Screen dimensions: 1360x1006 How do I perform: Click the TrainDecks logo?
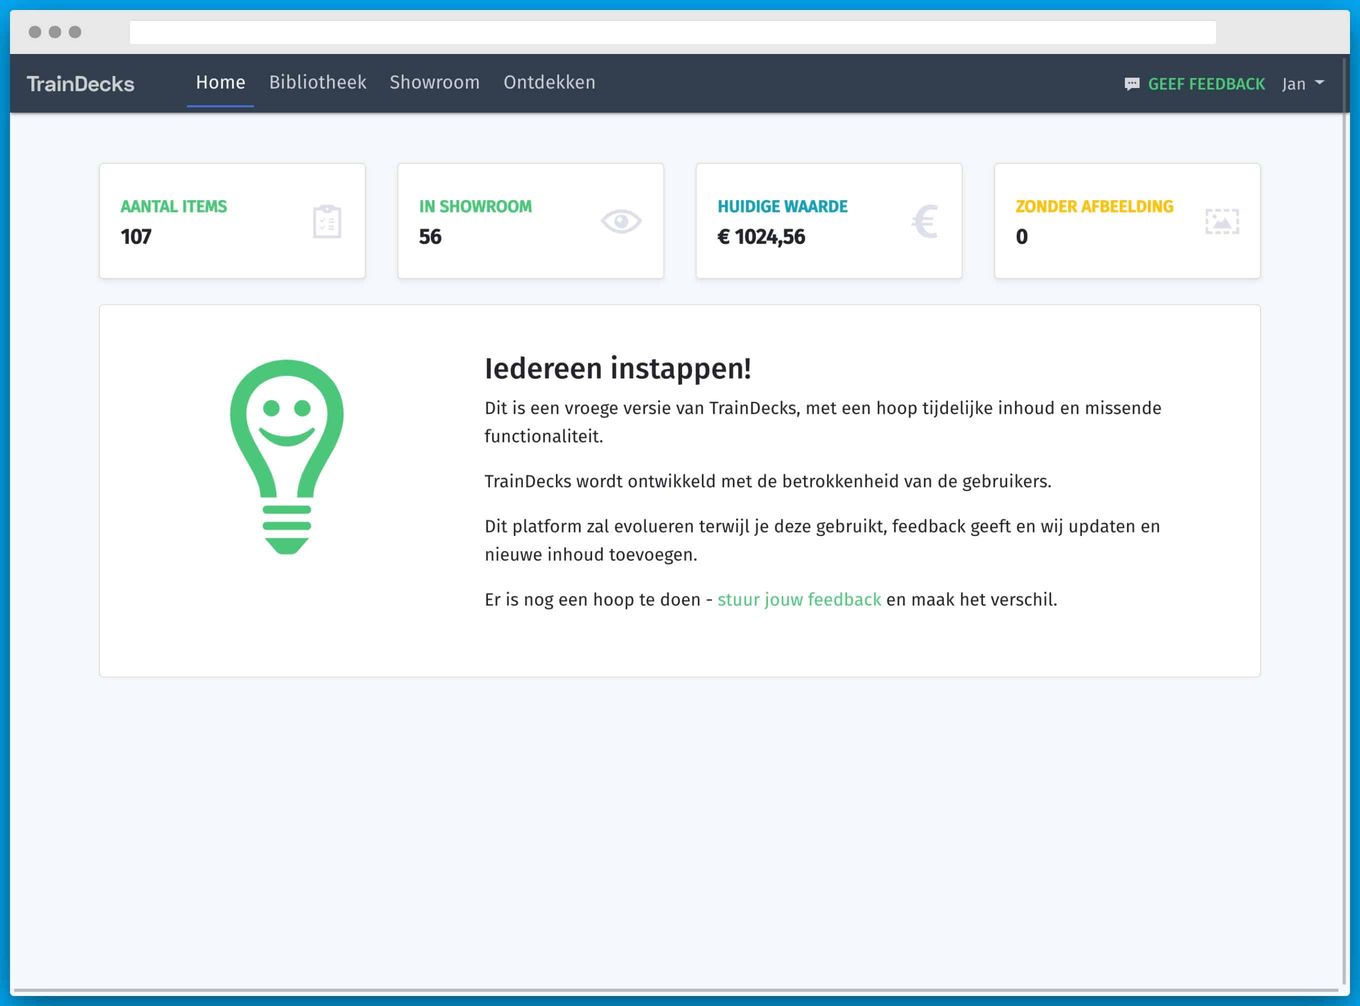tap(80, 84)
